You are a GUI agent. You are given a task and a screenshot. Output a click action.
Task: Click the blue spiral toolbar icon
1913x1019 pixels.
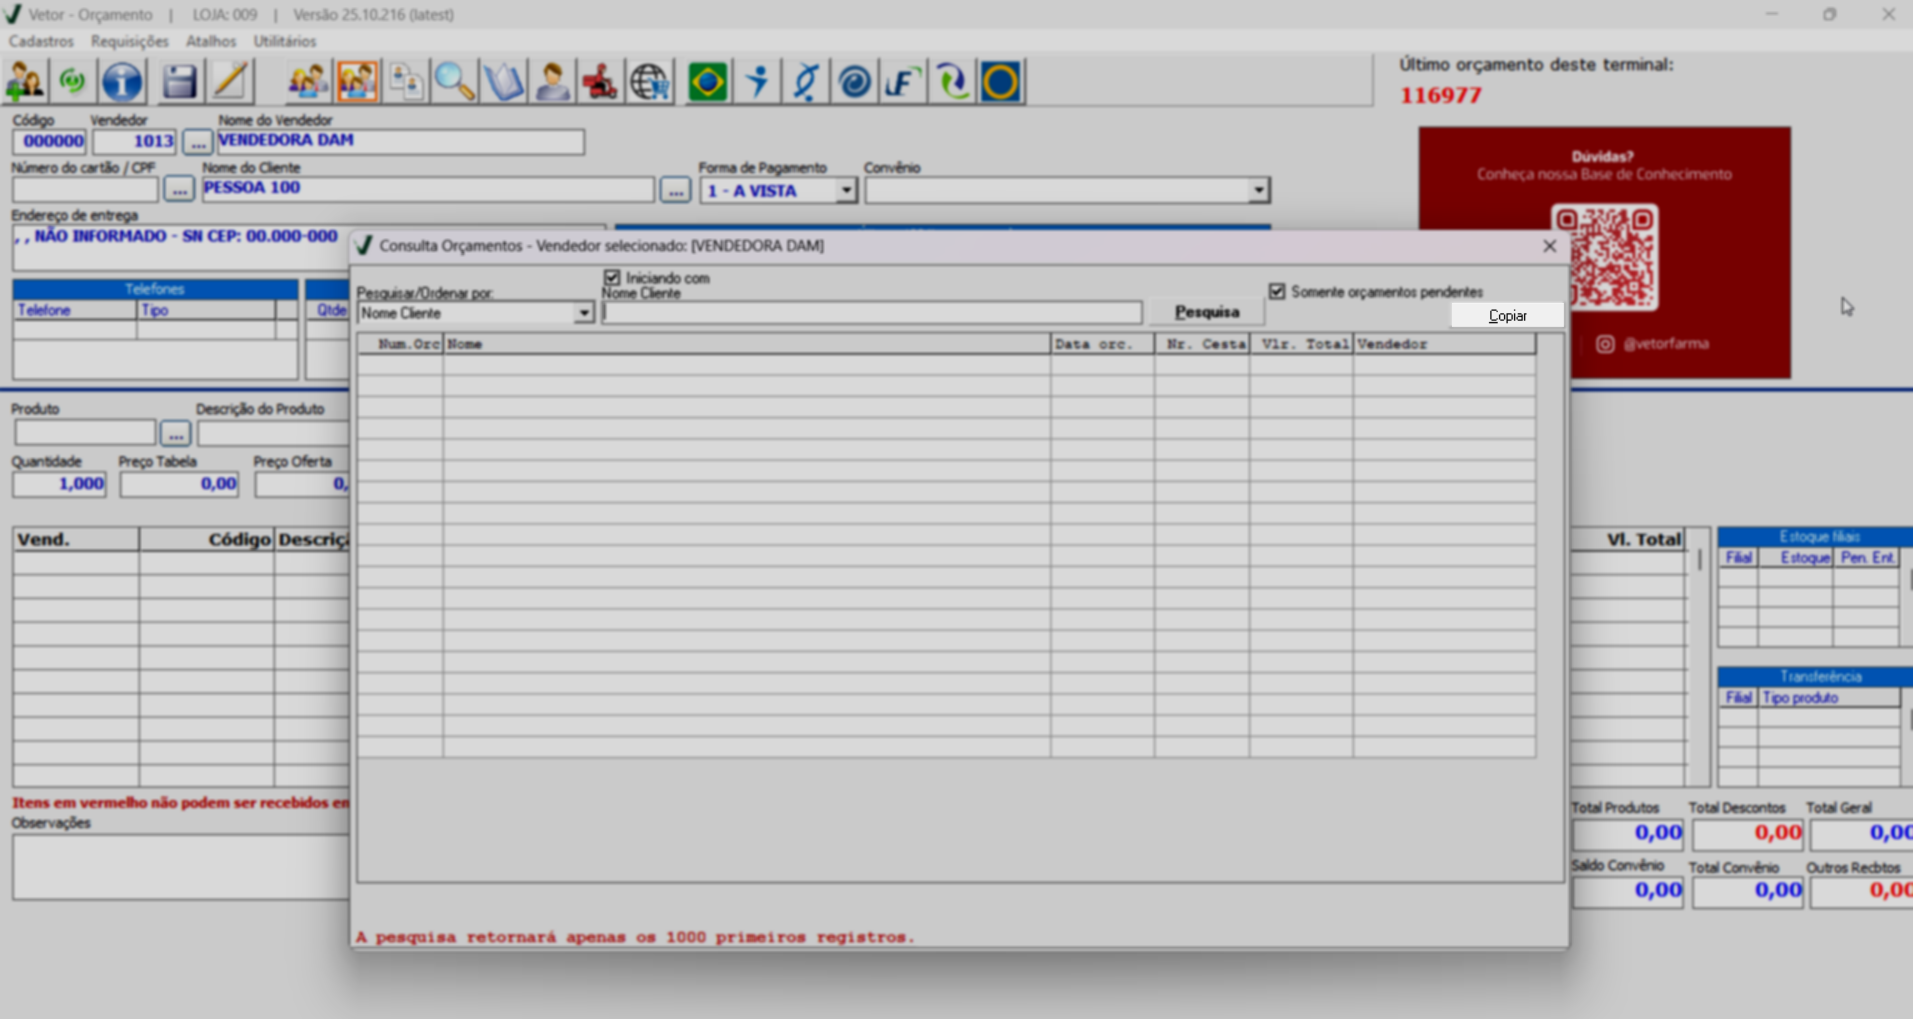tap(854, 82)
